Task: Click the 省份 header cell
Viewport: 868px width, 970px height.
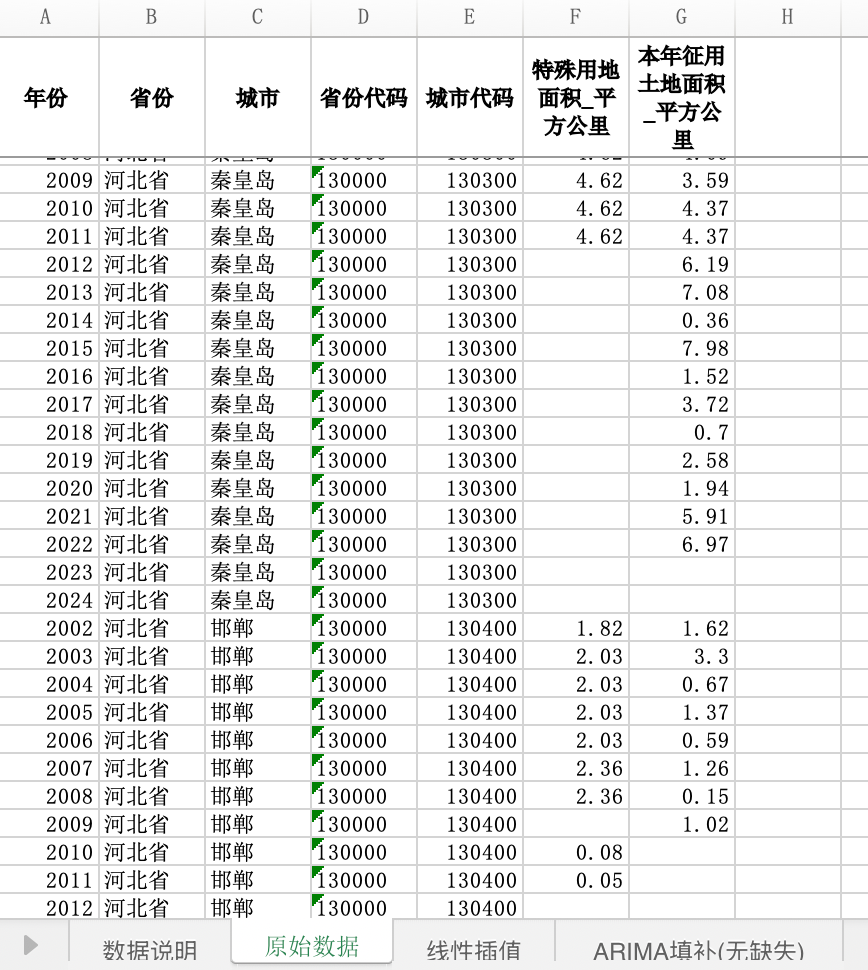Action: [x=152, y=97]
